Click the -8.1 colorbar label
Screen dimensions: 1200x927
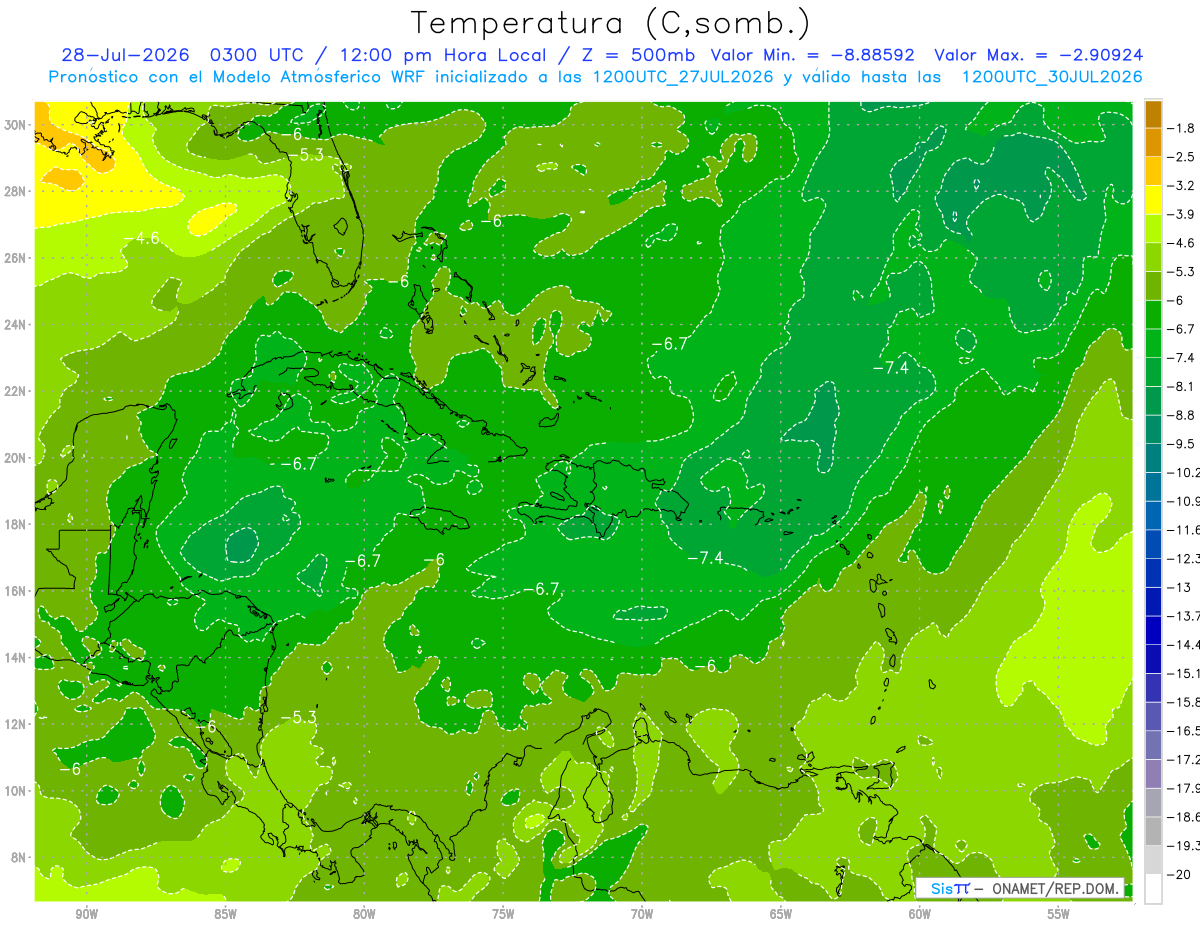coord(1182,386)
